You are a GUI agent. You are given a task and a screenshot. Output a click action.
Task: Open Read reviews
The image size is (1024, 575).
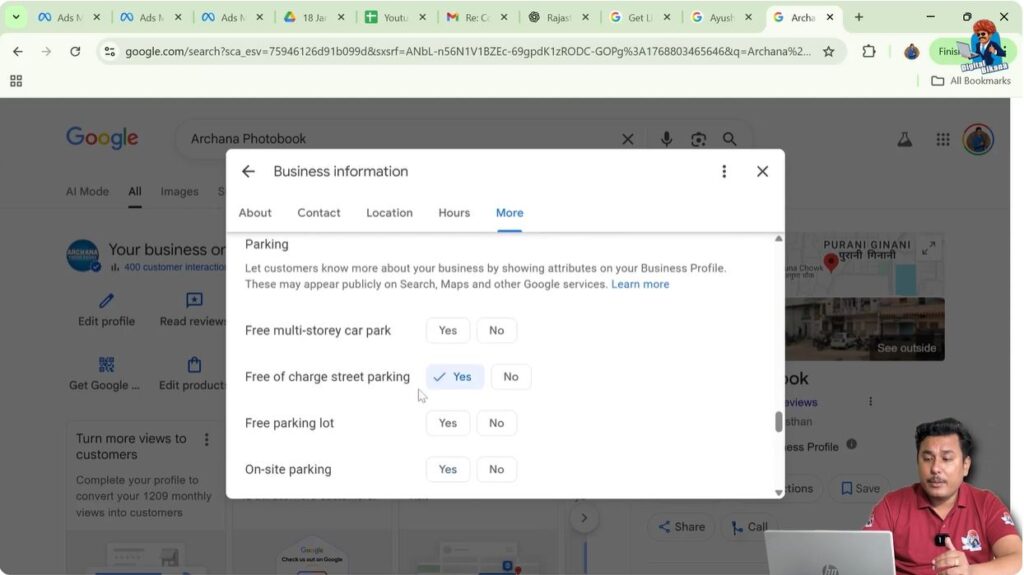point(193,310)
